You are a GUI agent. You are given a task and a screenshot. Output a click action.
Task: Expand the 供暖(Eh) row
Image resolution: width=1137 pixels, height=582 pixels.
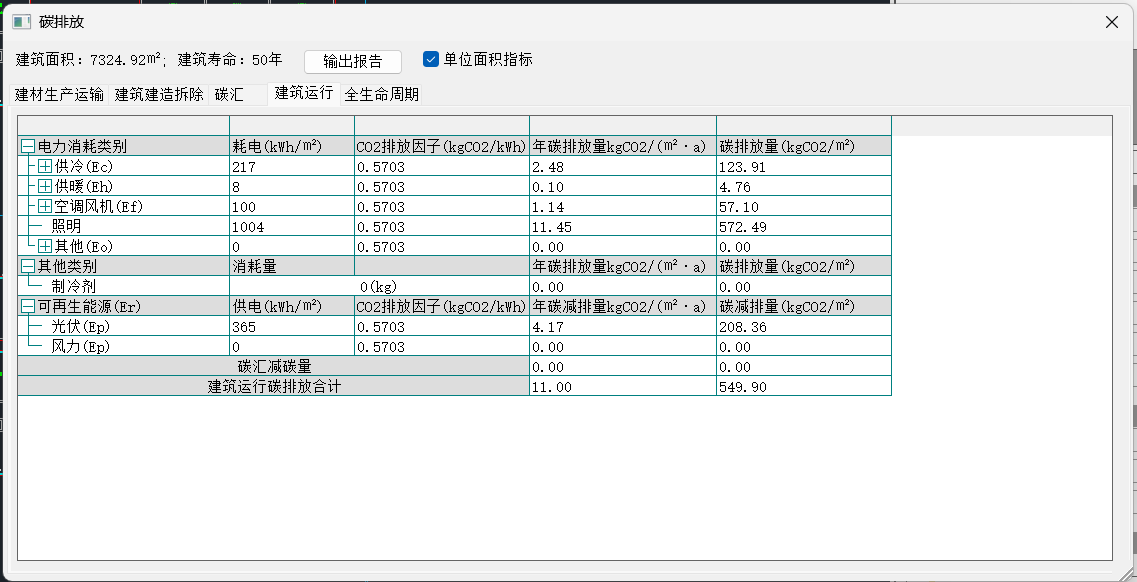point(45,187)
